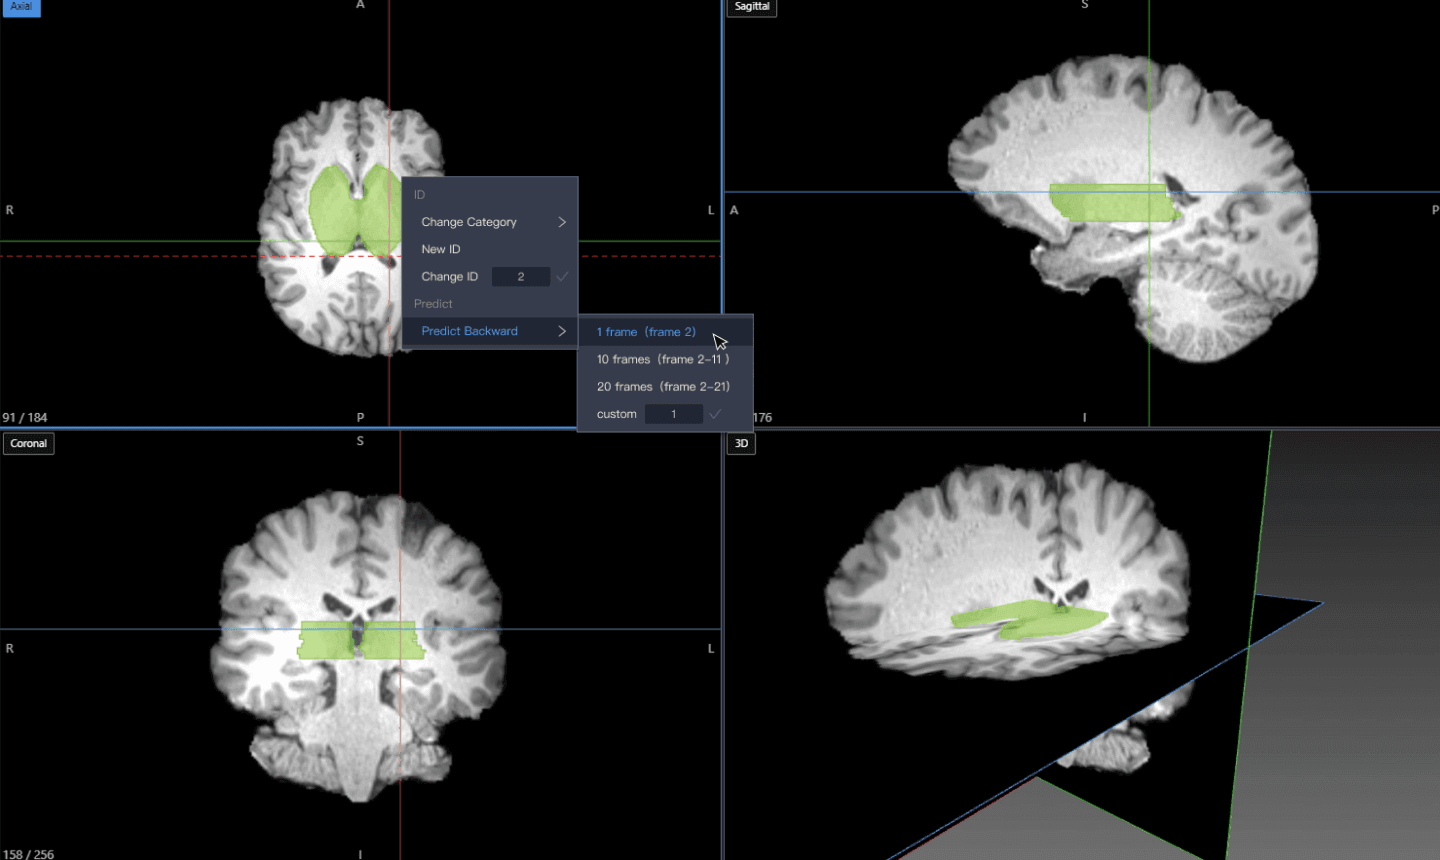Viewport: 1440px width, 860px height.
Task: Click the green segmentation in Sagittal view
Action: tap(1110, 203)
